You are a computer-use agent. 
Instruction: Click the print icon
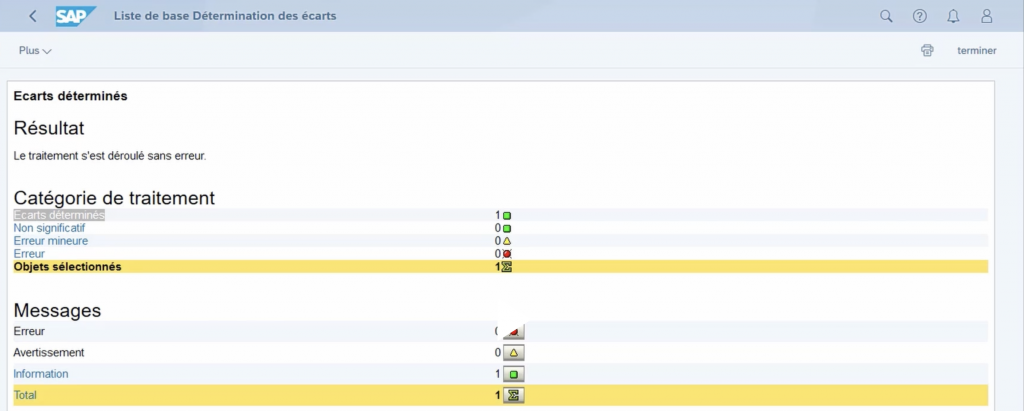click(927, 50)
